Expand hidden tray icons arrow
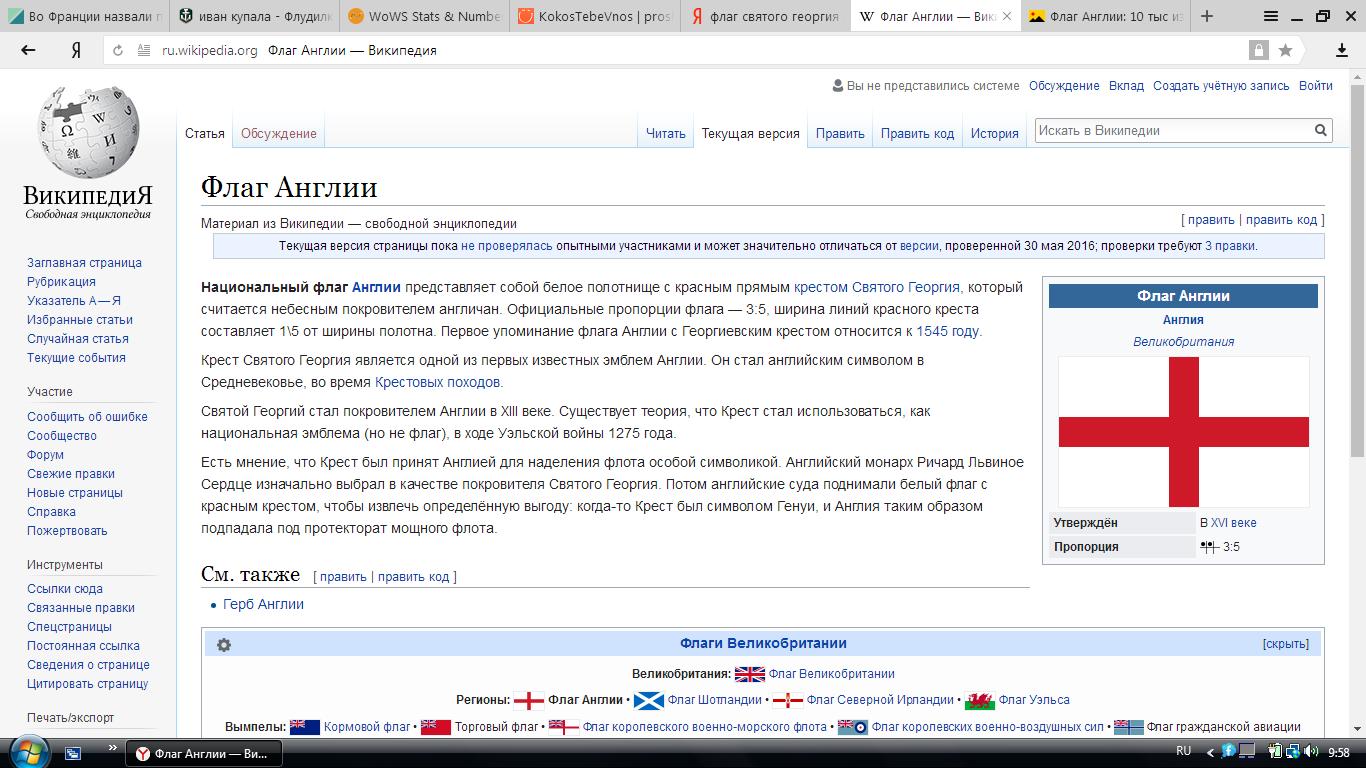Screen dimensions: 1366x768 [x=1211, y=752]
